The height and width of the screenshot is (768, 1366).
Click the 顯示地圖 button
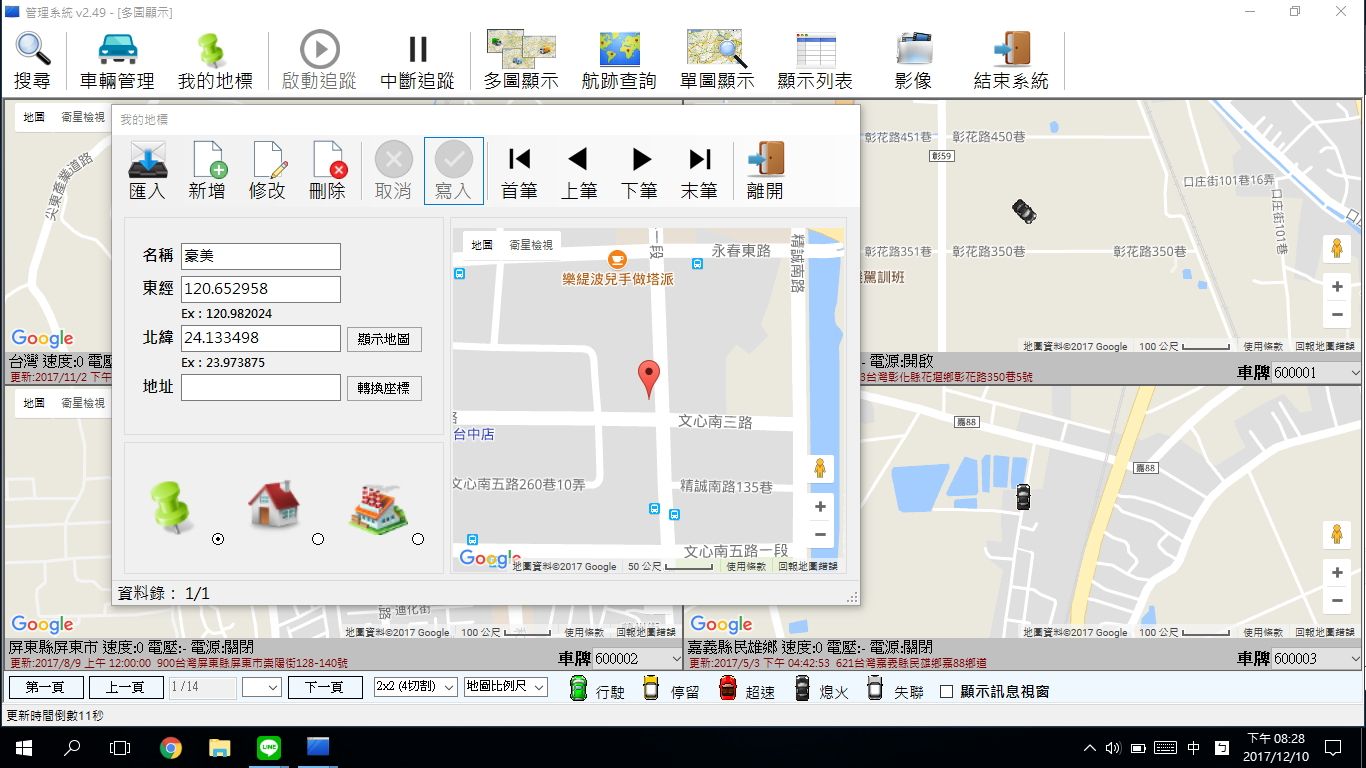coord(384,339)
